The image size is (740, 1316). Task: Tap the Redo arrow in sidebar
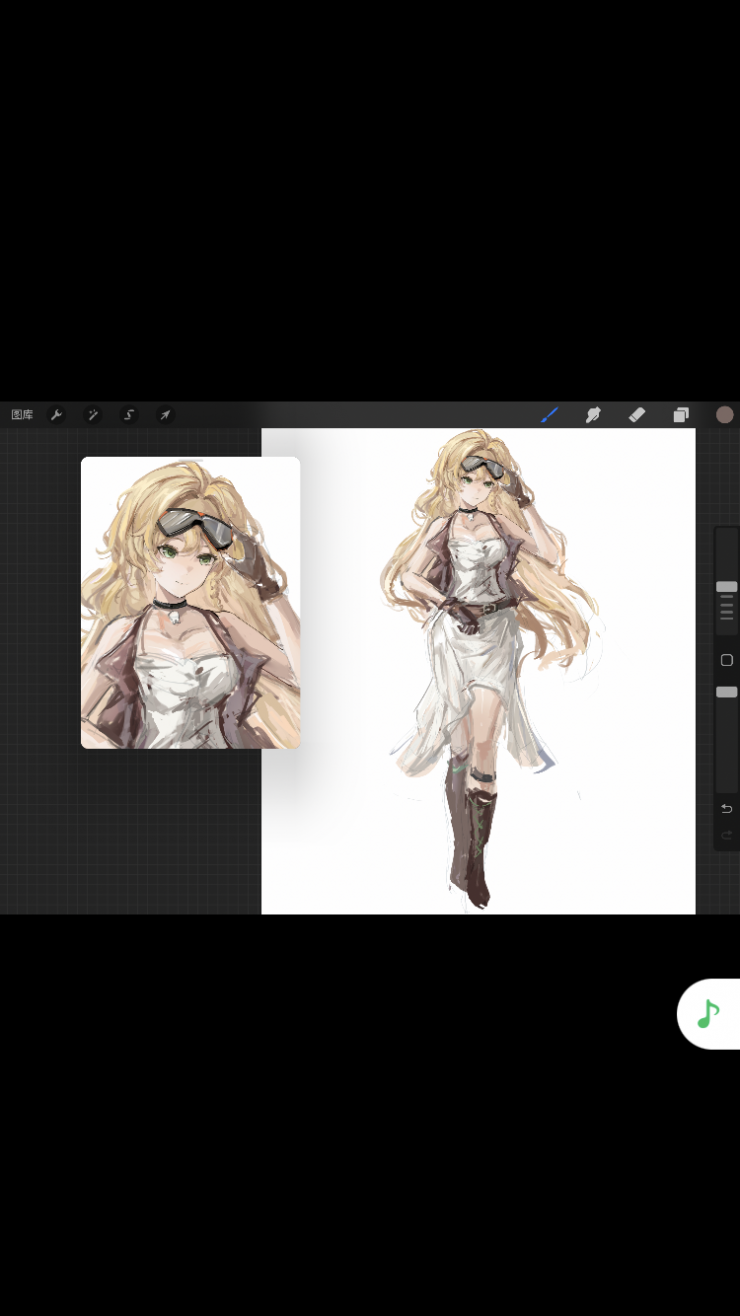[x=727, y=834]
